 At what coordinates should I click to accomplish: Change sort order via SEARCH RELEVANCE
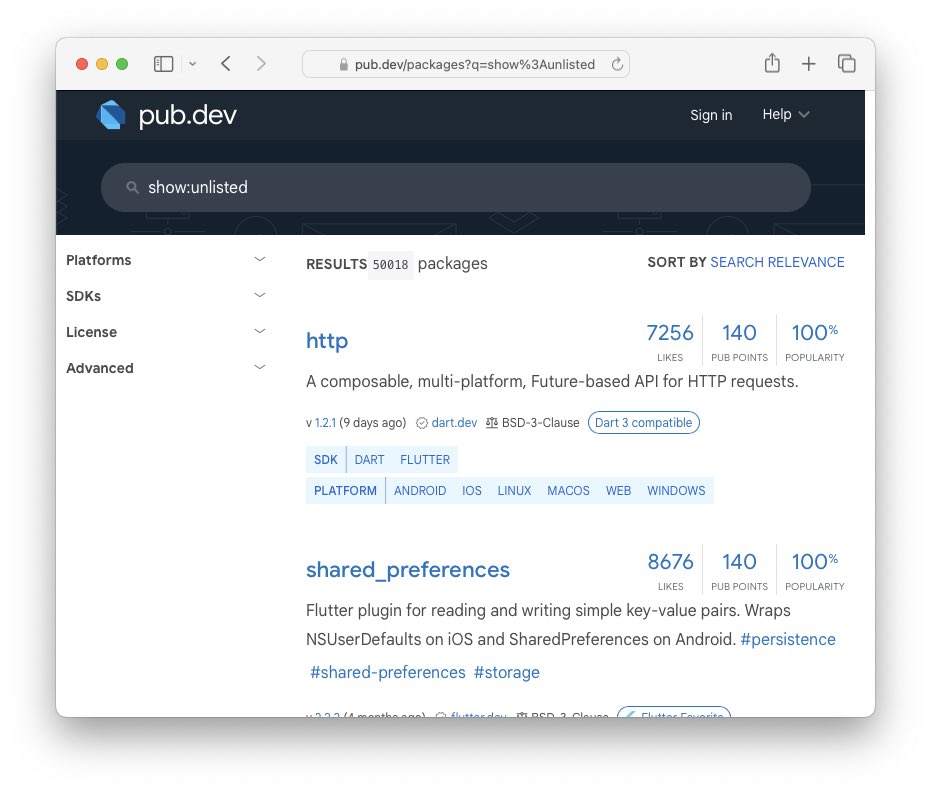point(777,262)
